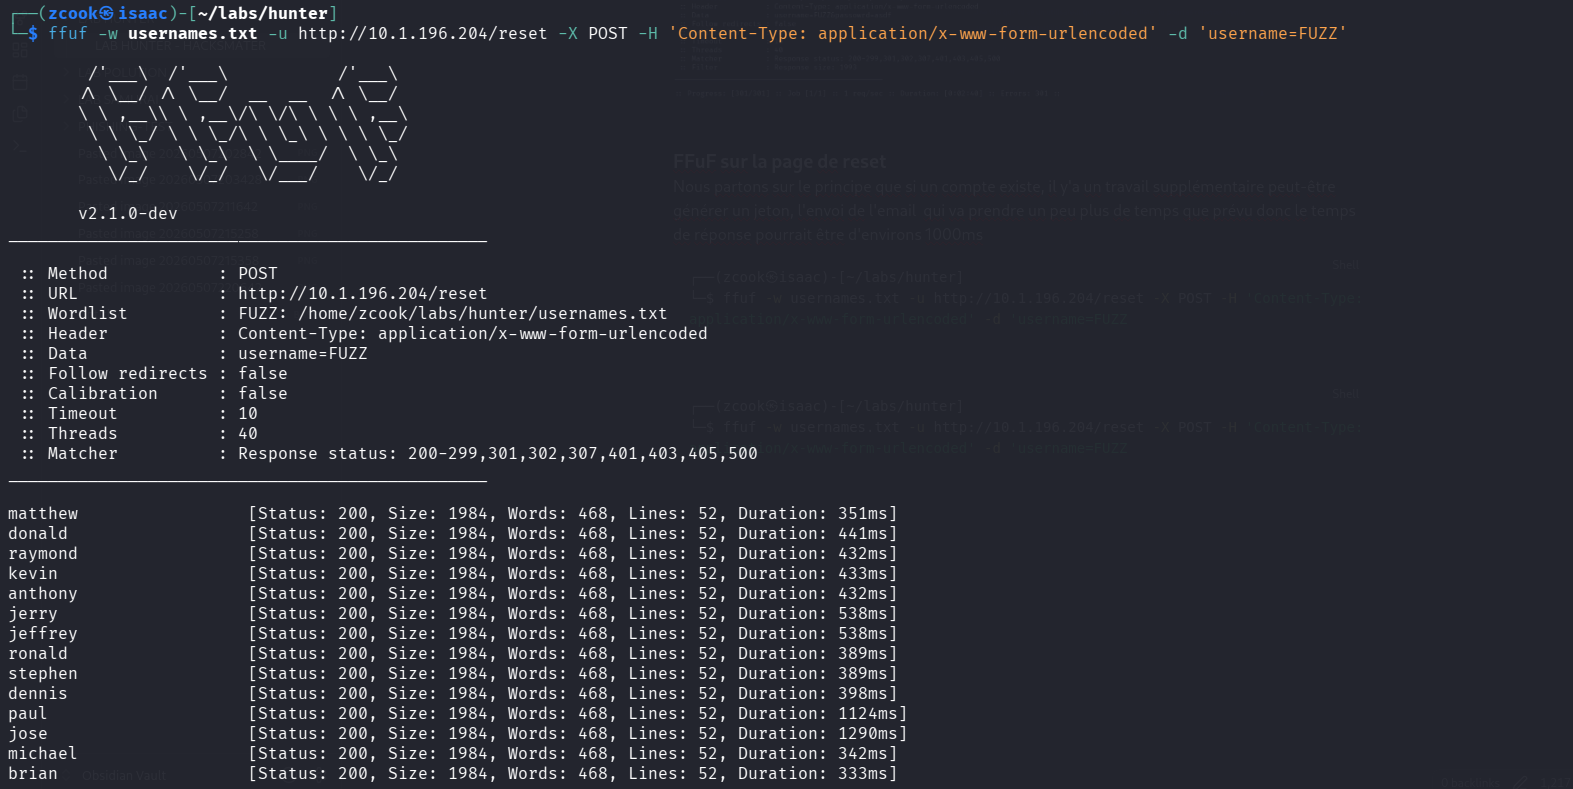The image size is (1573, 789).
Task: Click the 'stephen' username result
Action: coord(43,674)
